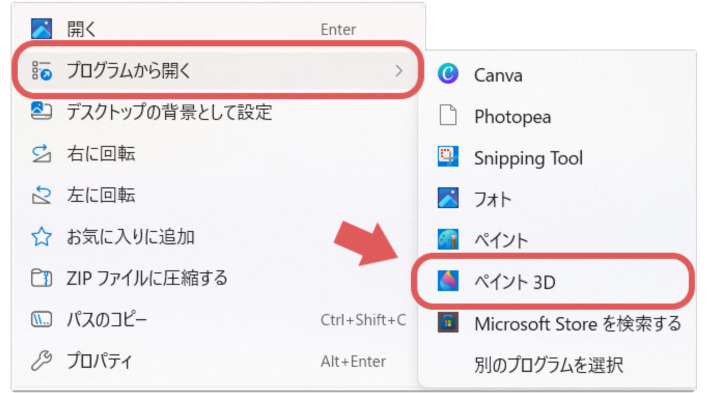Click the ペイント palette icon
This screenshot has height=393, width=710.
point(448,240)
